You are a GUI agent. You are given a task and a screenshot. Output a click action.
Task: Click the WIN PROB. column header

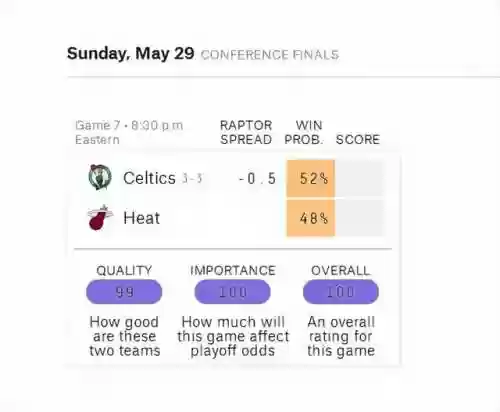pos(304,132)
